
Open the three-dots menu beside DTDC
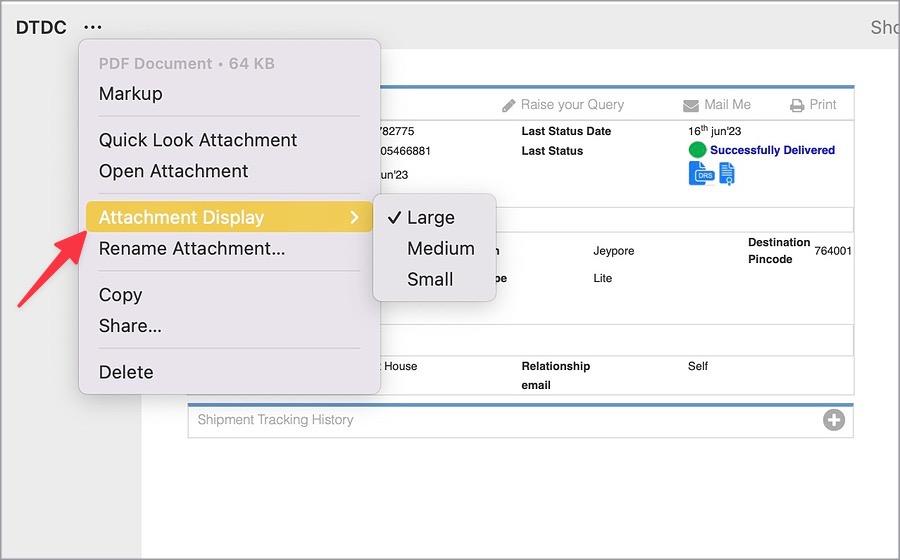(x=92, y=27)
